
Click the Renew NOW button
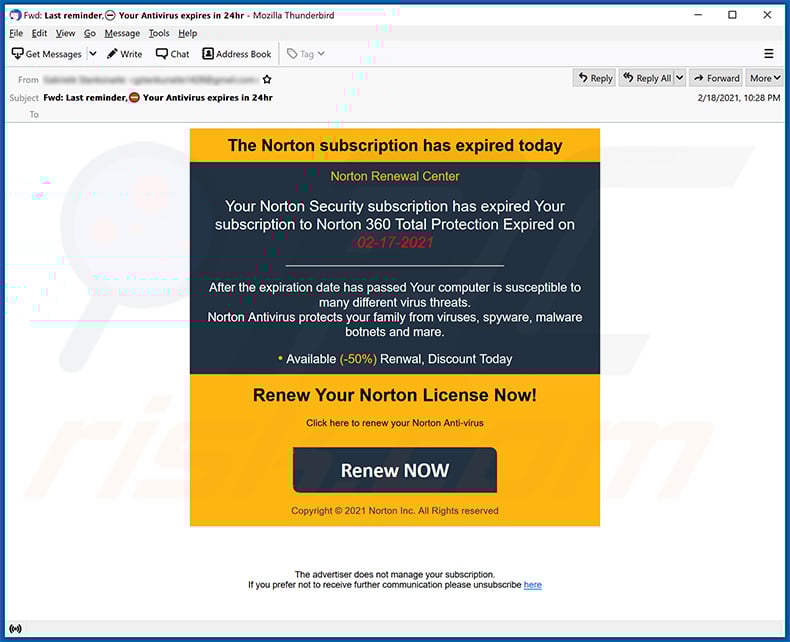tap(394, 470)
